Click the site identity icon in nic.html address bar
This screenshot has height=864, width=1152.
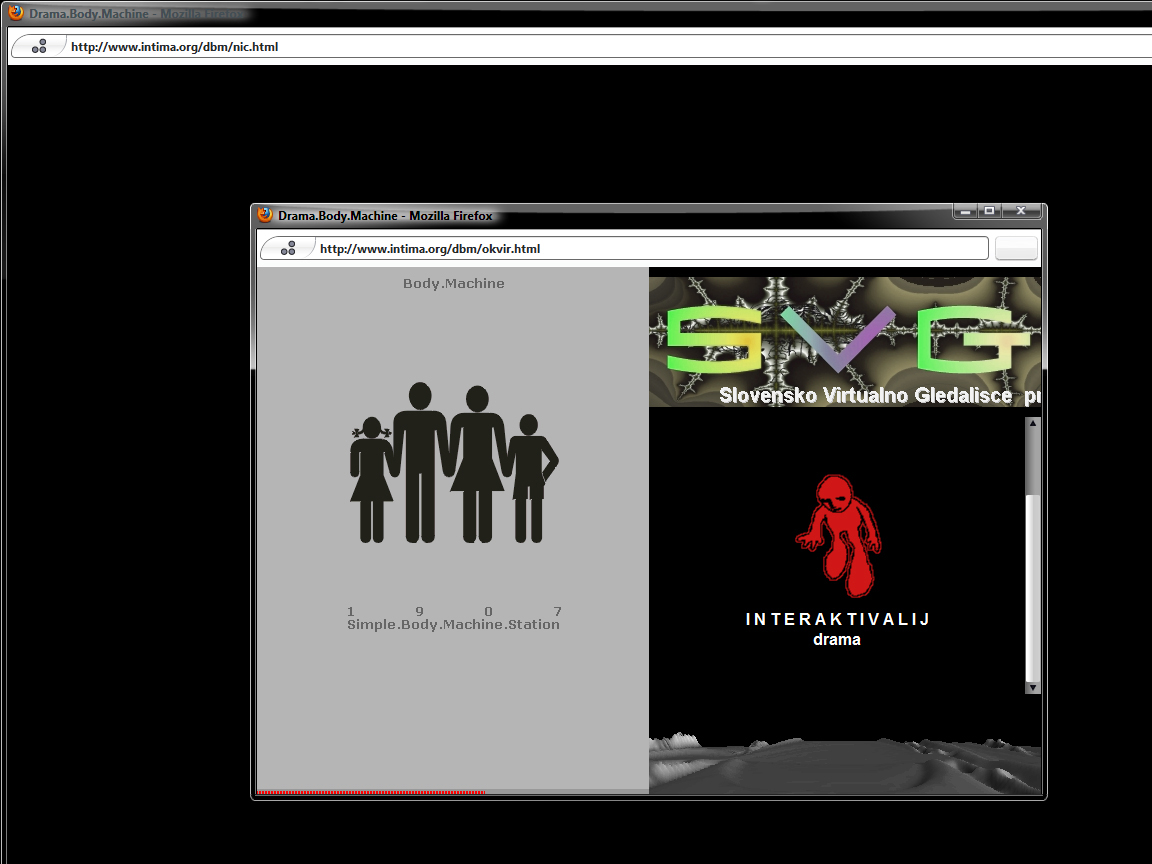pos(39,46)
